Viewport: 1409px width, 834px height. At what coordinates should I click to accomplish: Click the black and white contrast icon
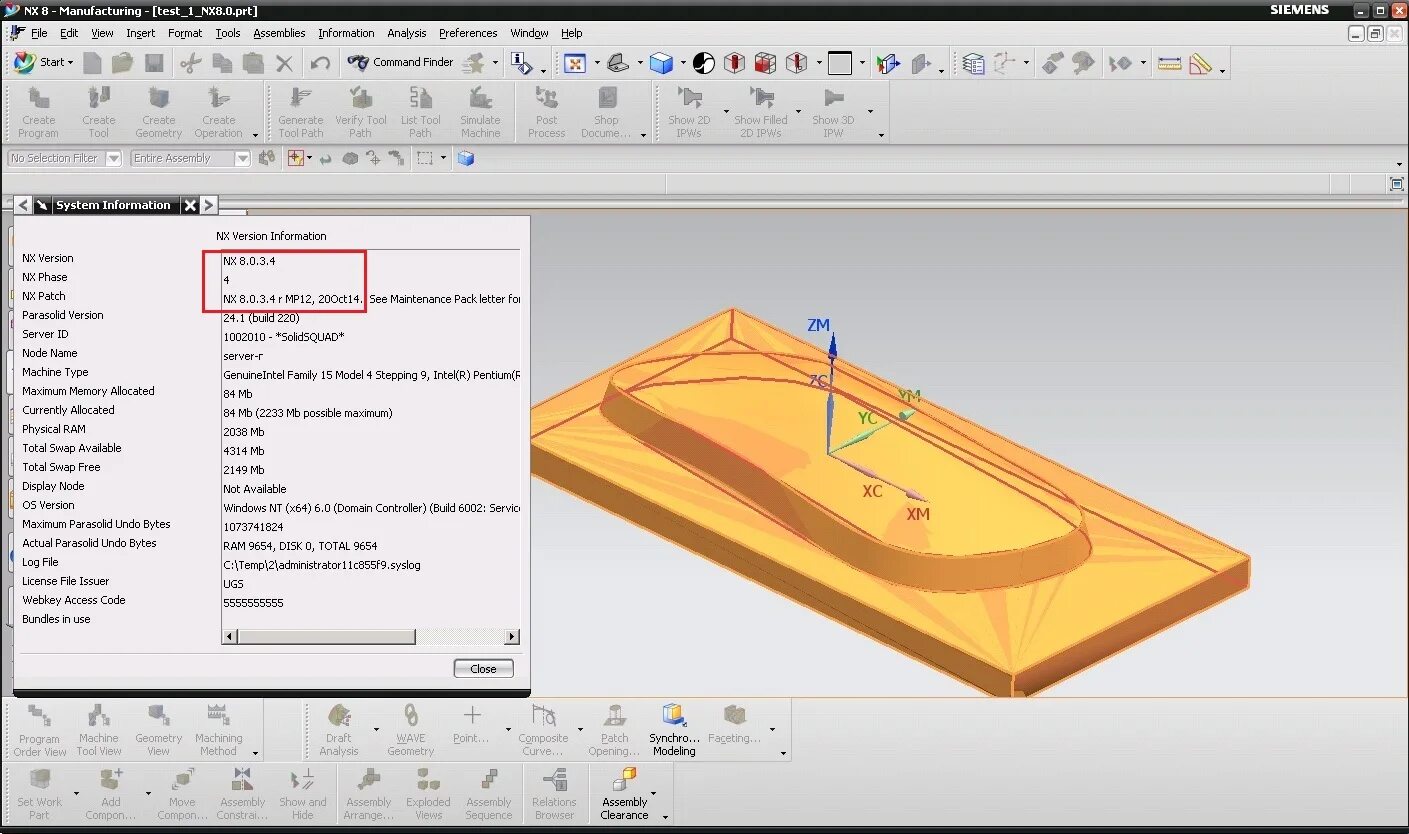click(704, 63)
